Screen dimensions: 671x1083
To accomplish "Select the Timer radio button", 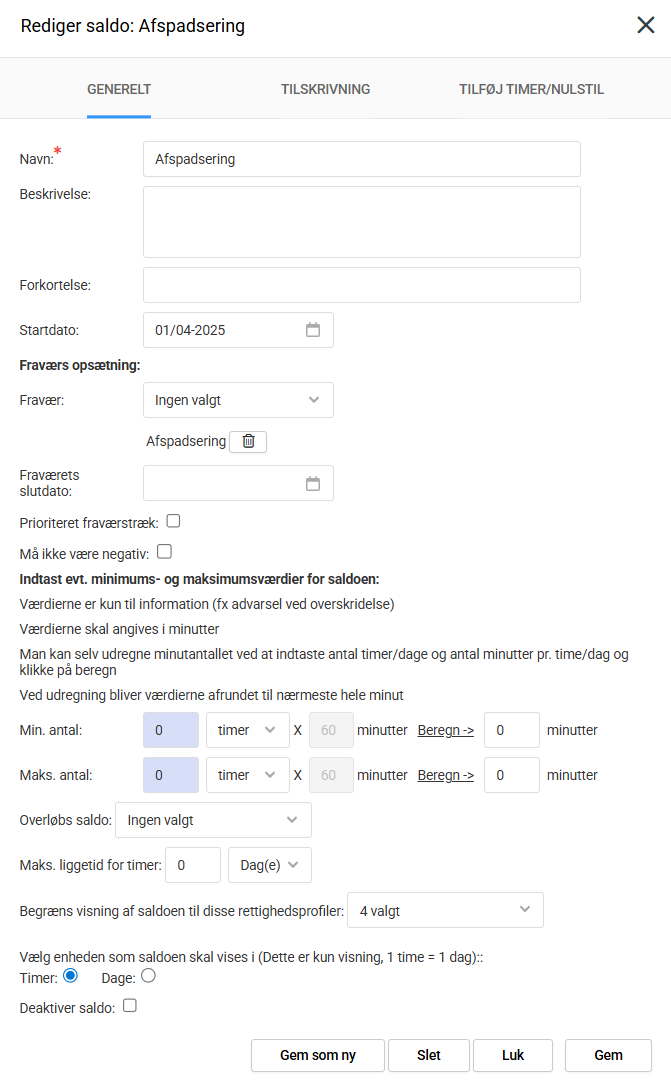I will (x=71, y=976).
